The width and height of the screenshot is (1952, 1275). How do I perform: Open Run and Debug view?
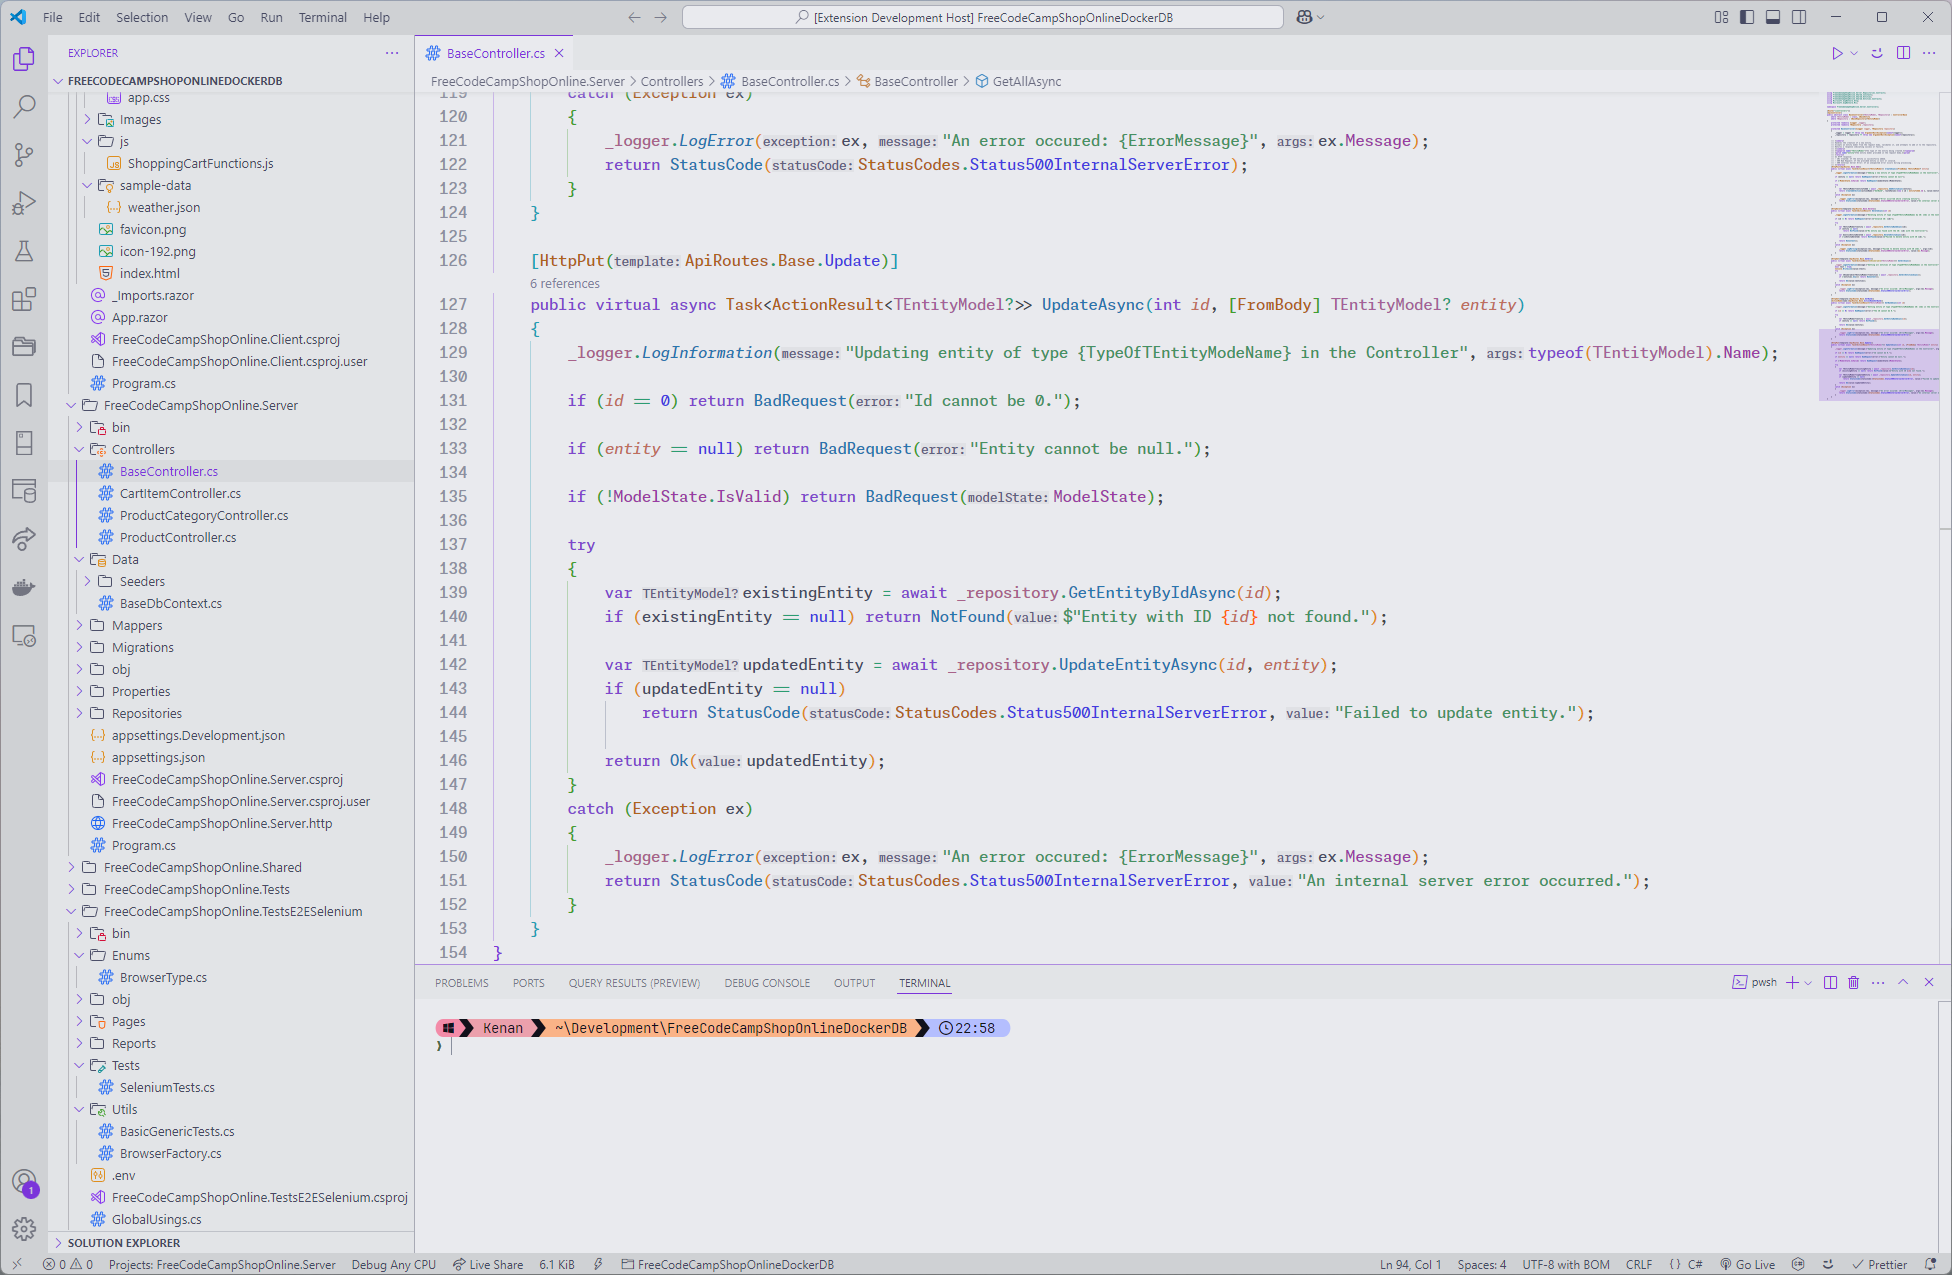point(24,203)
